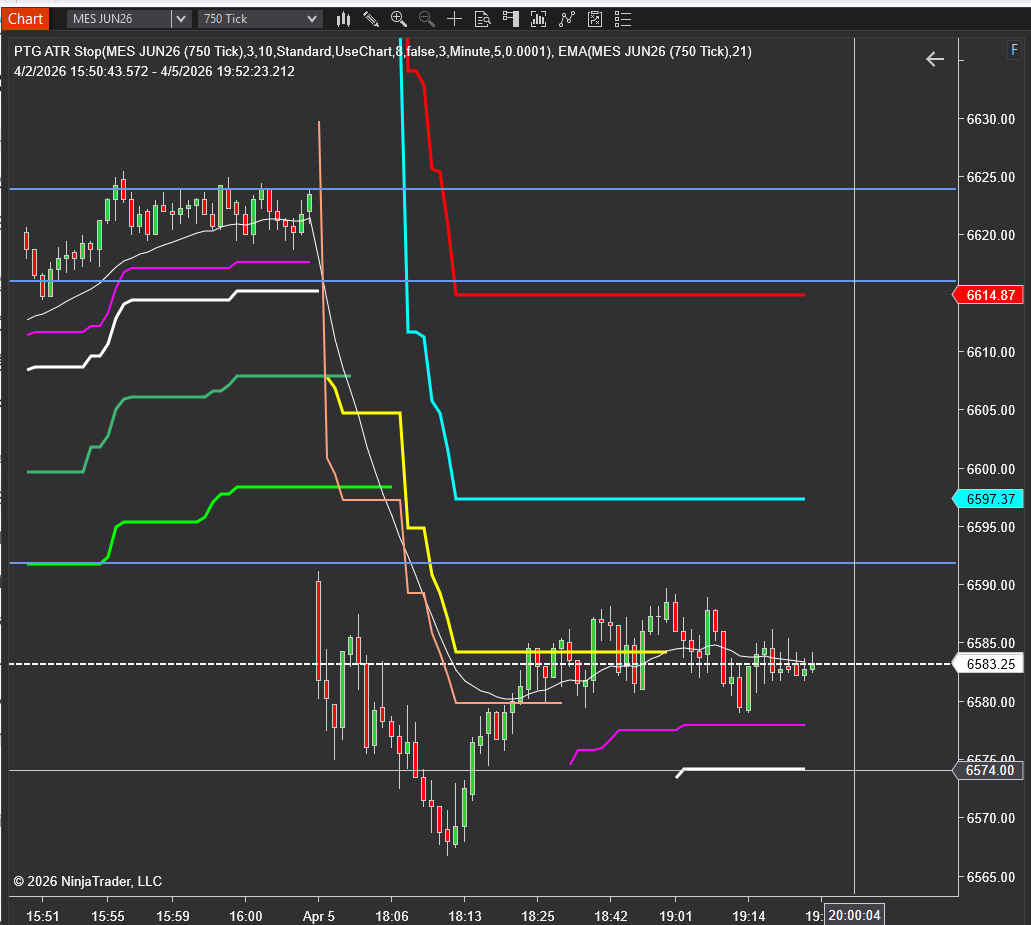Open the bar type candlestick icon

pyautogui.click(x=343, y=19)
